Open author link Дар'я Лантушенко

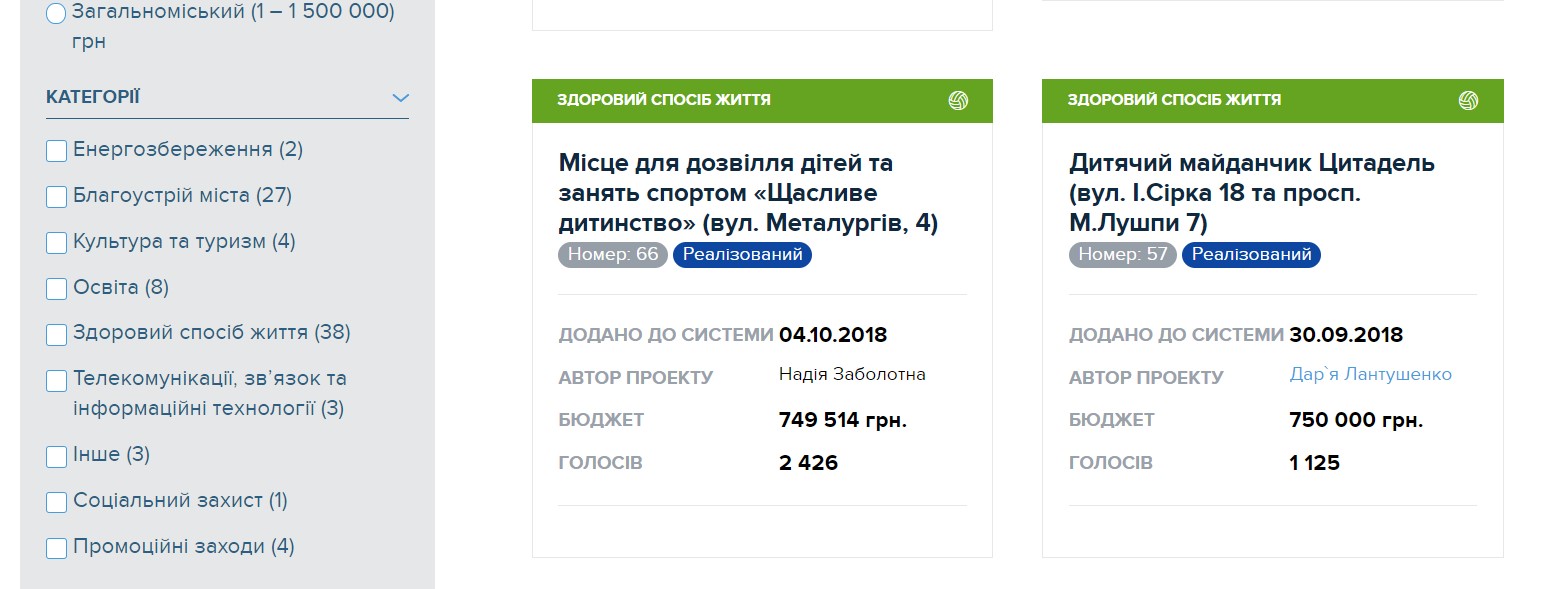1370,375
